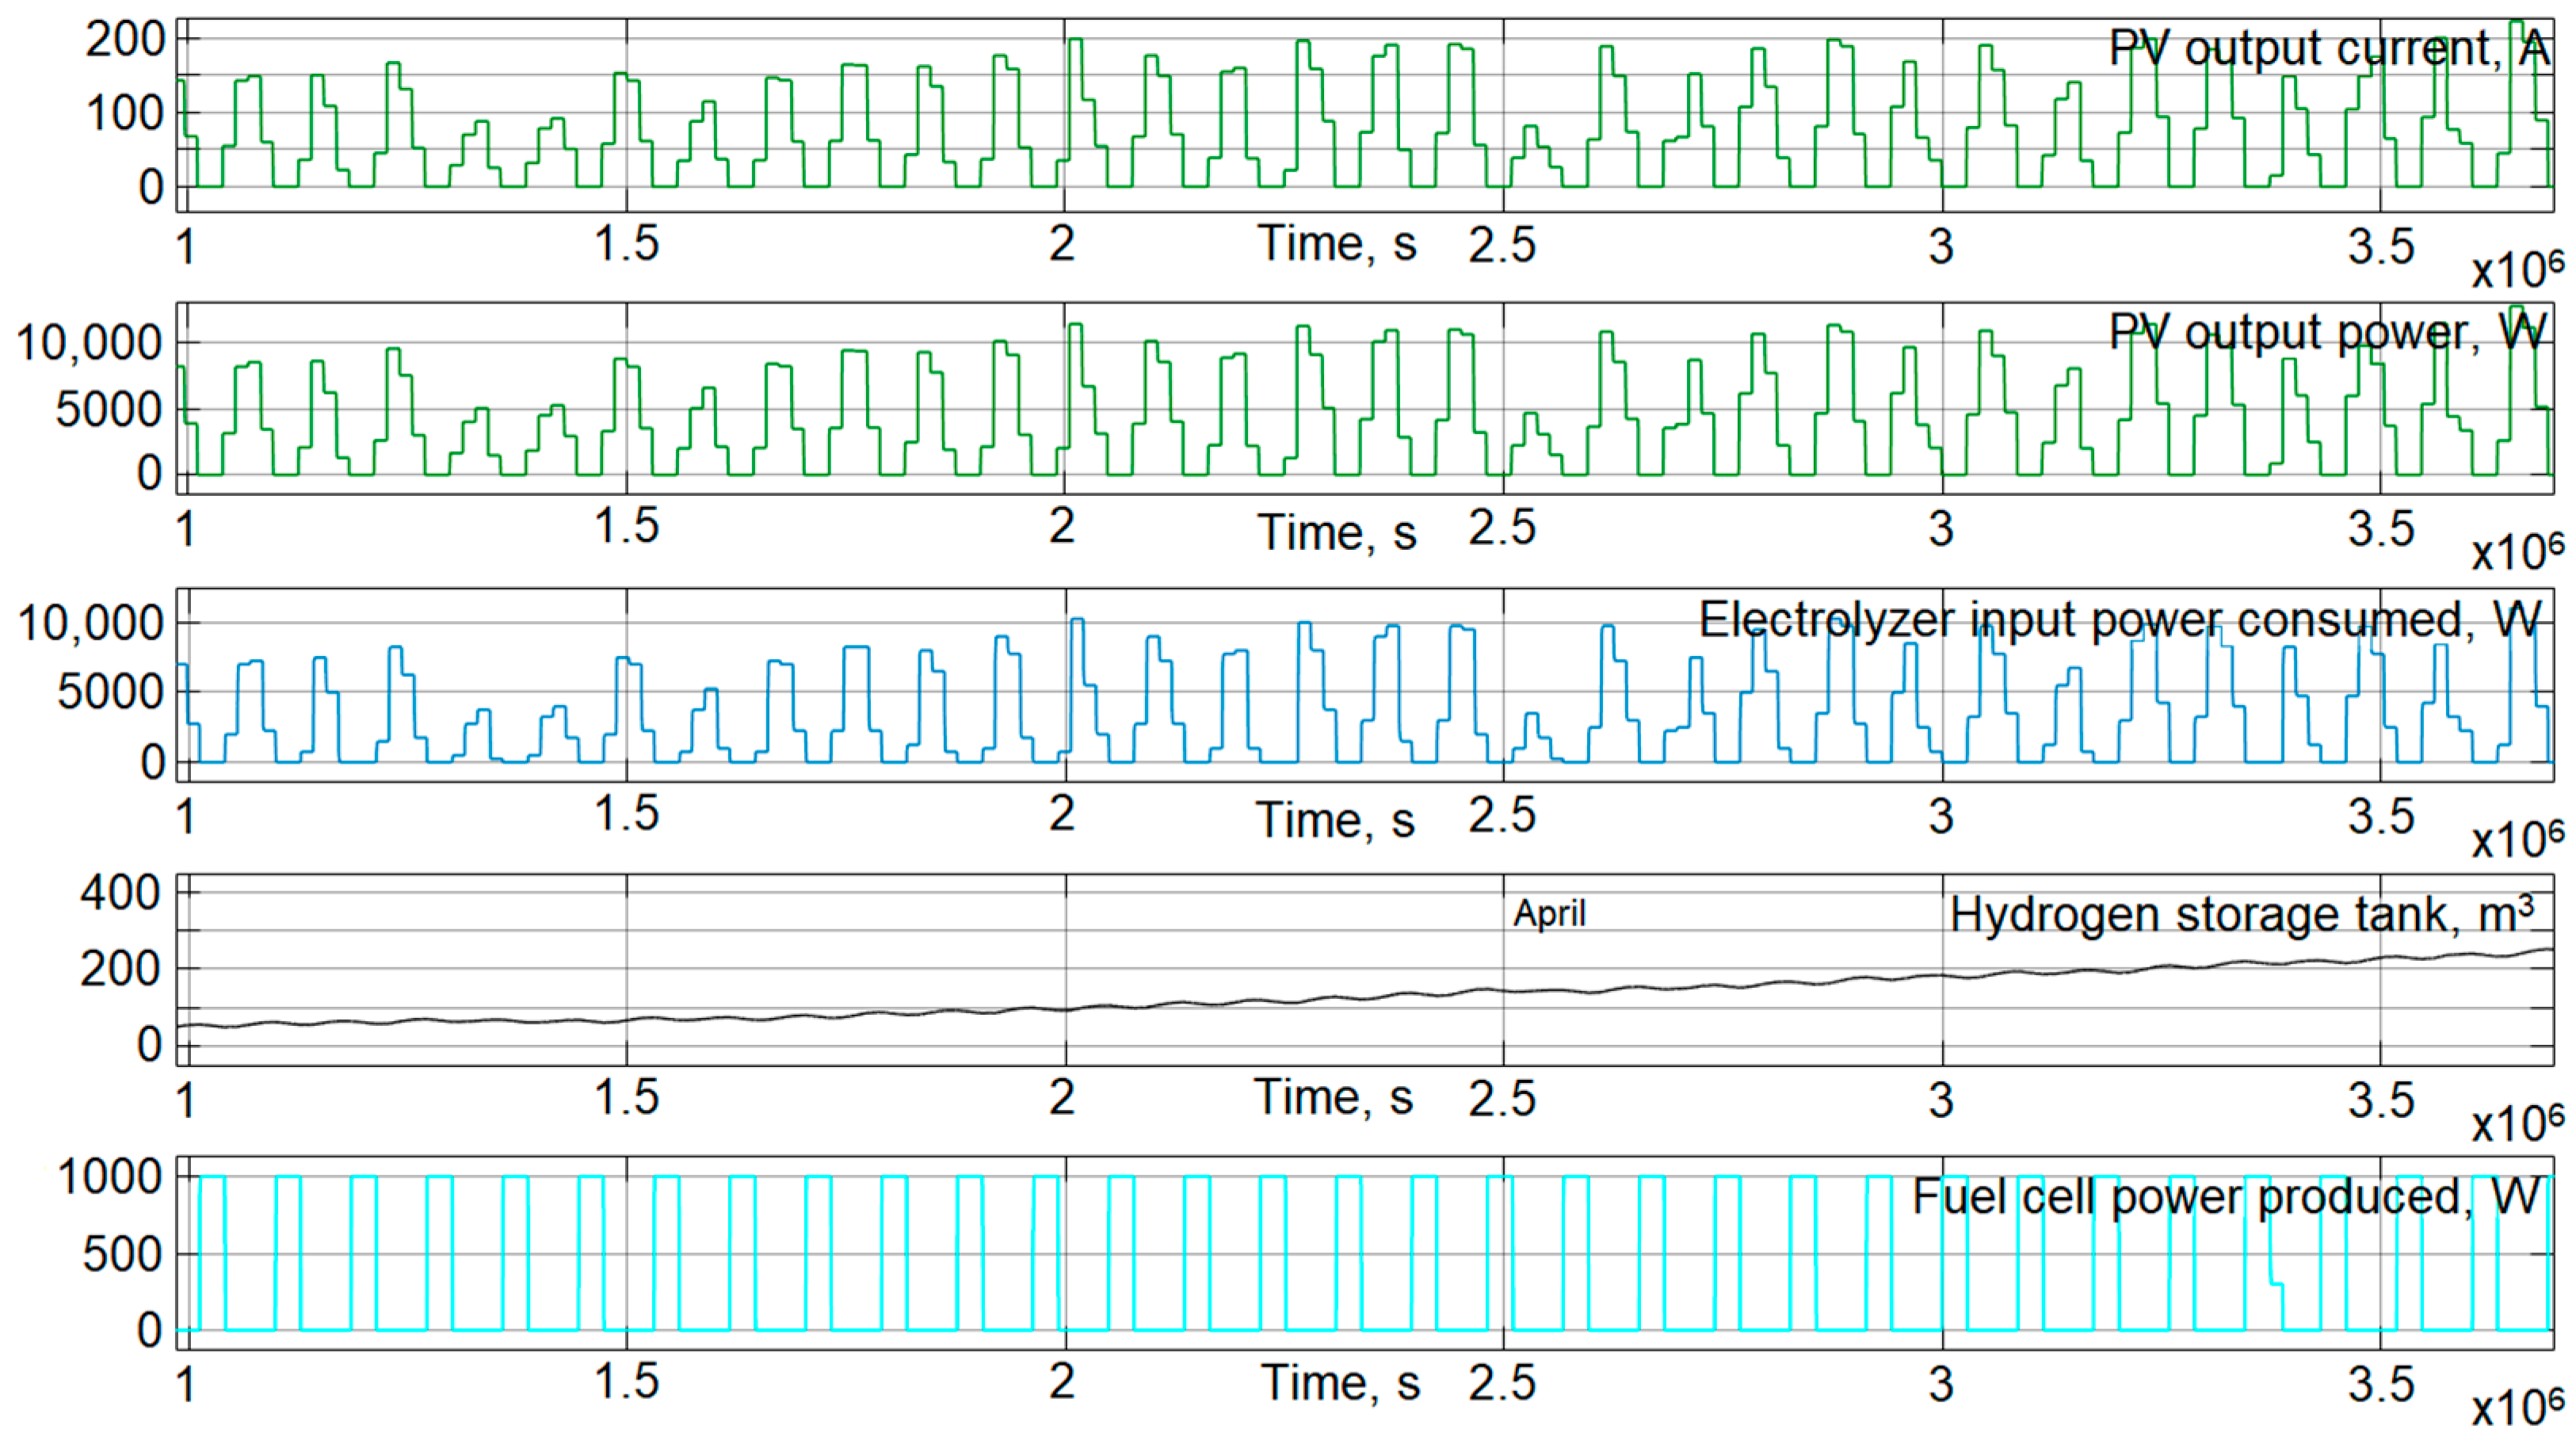Click the 'April' annotation in hydrogen plot
The width and height of the screenshot is (2576, 1441).
coord(1549,914)
